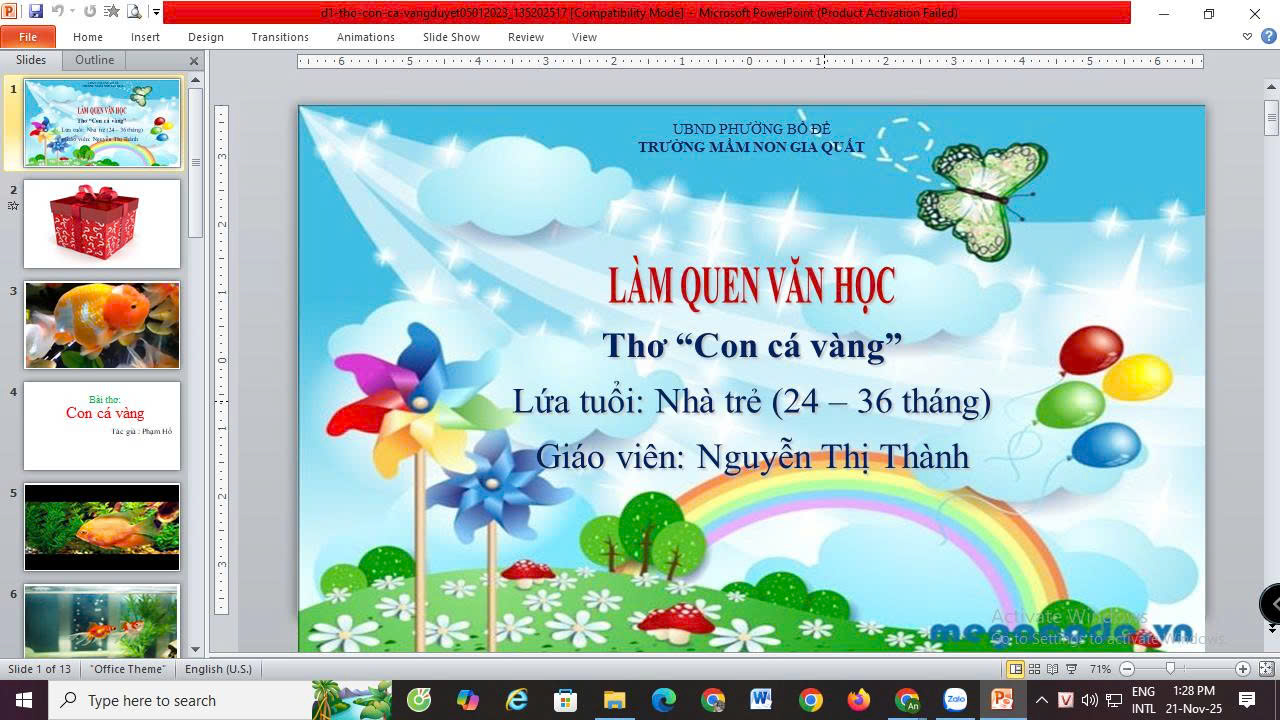
Task: Click the English (U.S.) language button
Action: [218, 669]
